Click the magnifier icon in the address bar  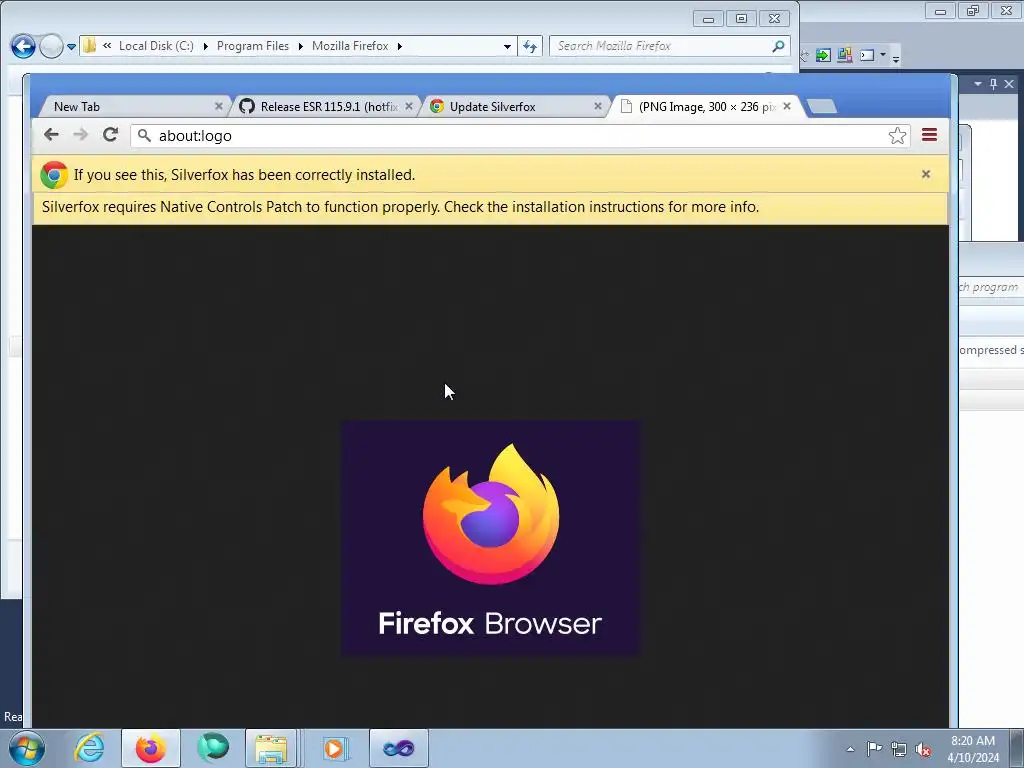[144, 135]
